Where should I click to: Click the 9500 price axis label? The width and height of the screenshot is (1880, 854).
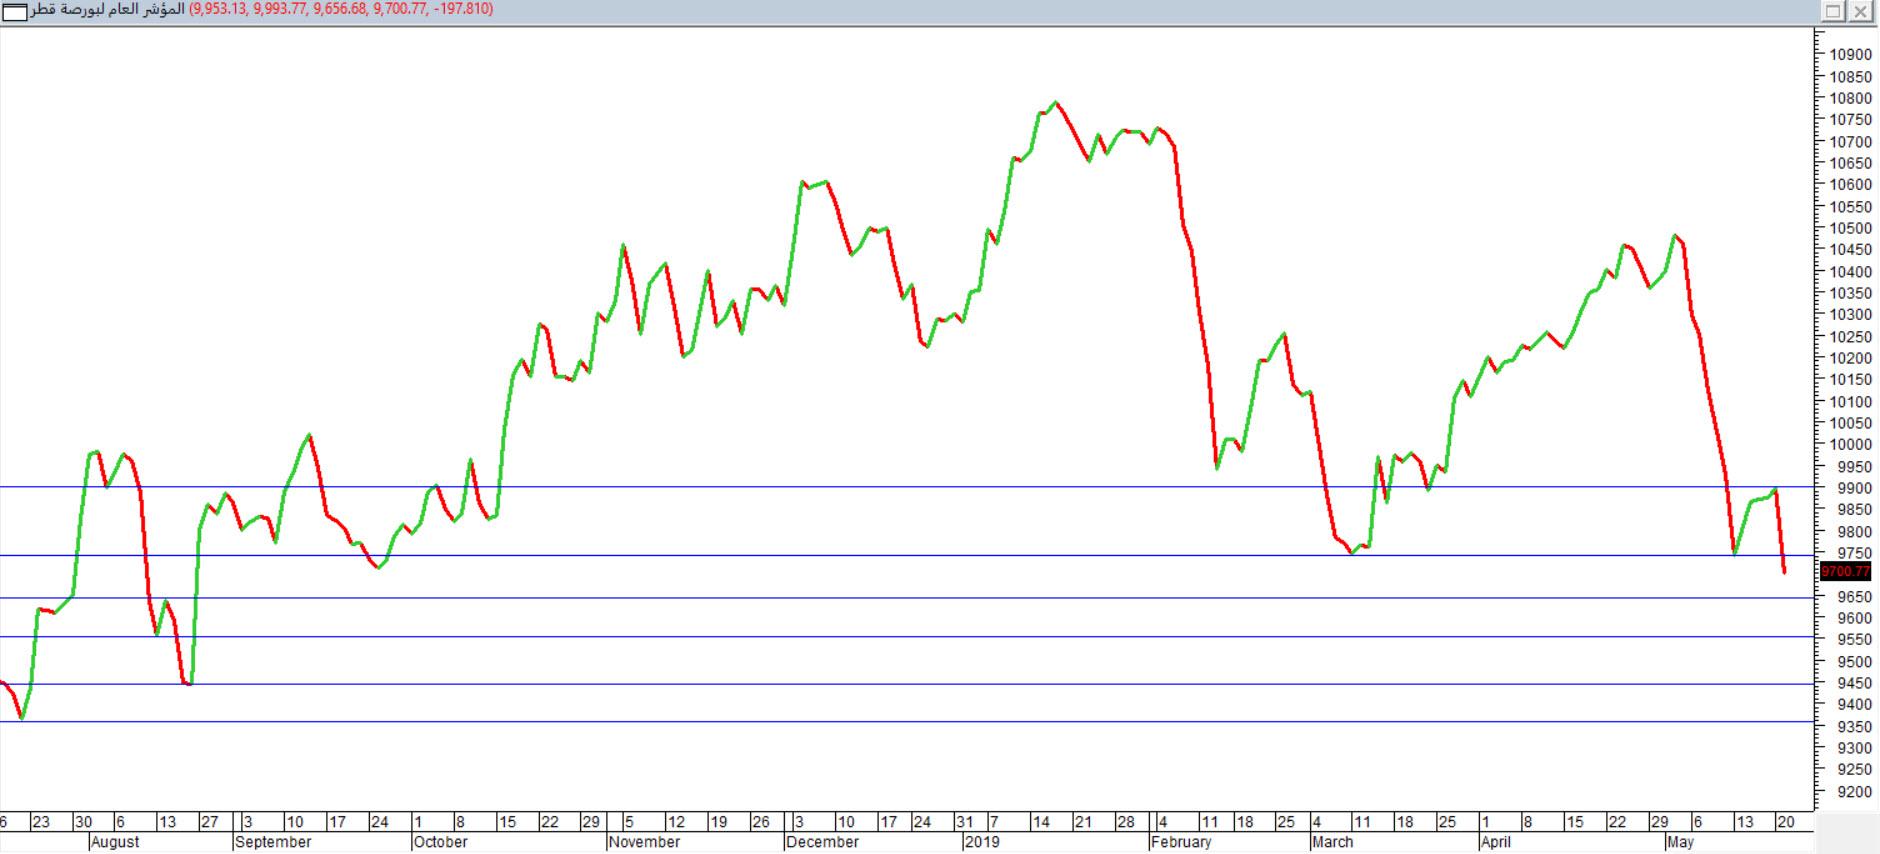tap(1854, 662)
